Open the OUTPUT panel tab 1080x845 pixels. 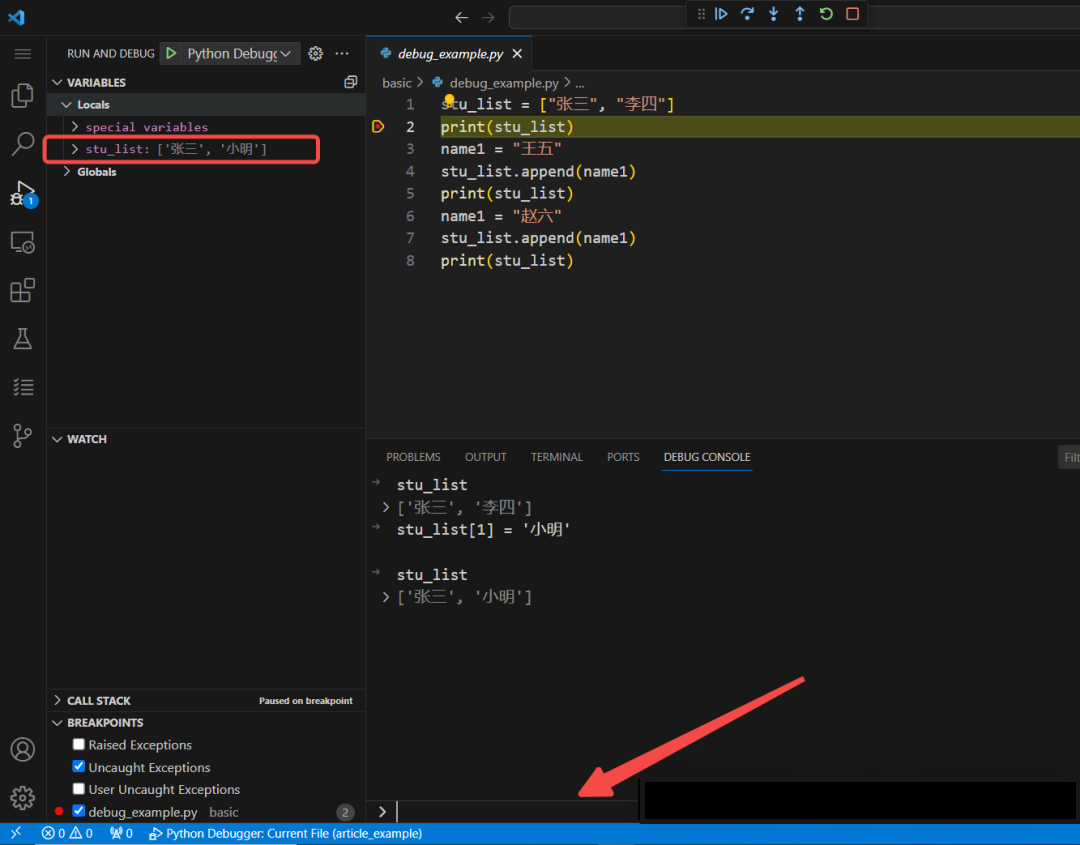485,456
